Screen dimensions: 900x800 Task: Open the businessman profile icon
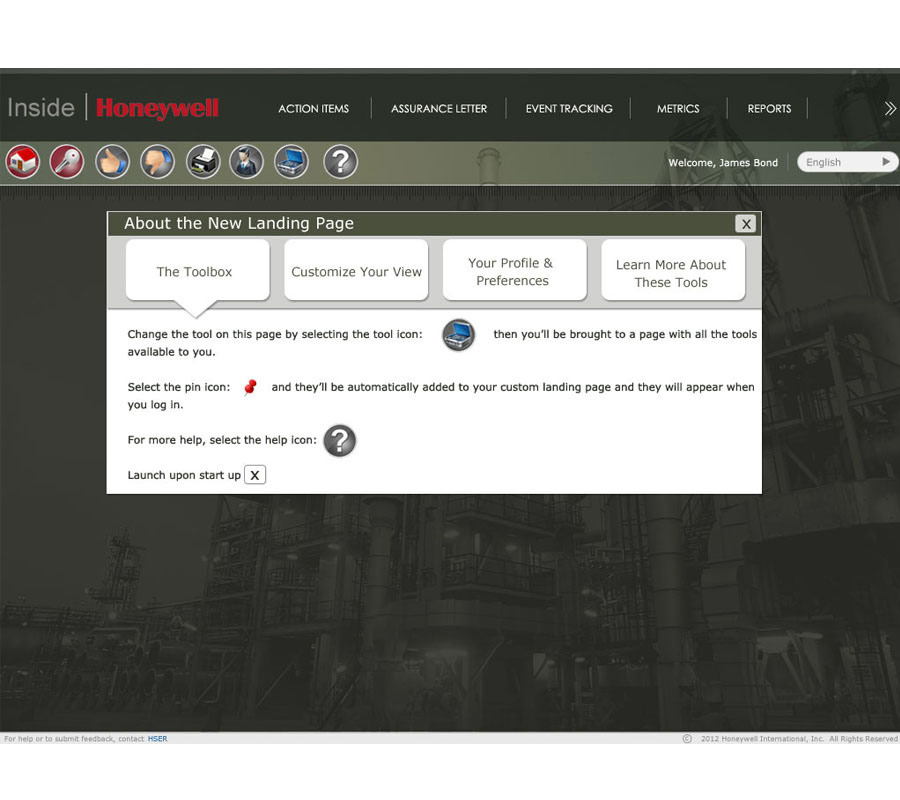tap(247, 161)
